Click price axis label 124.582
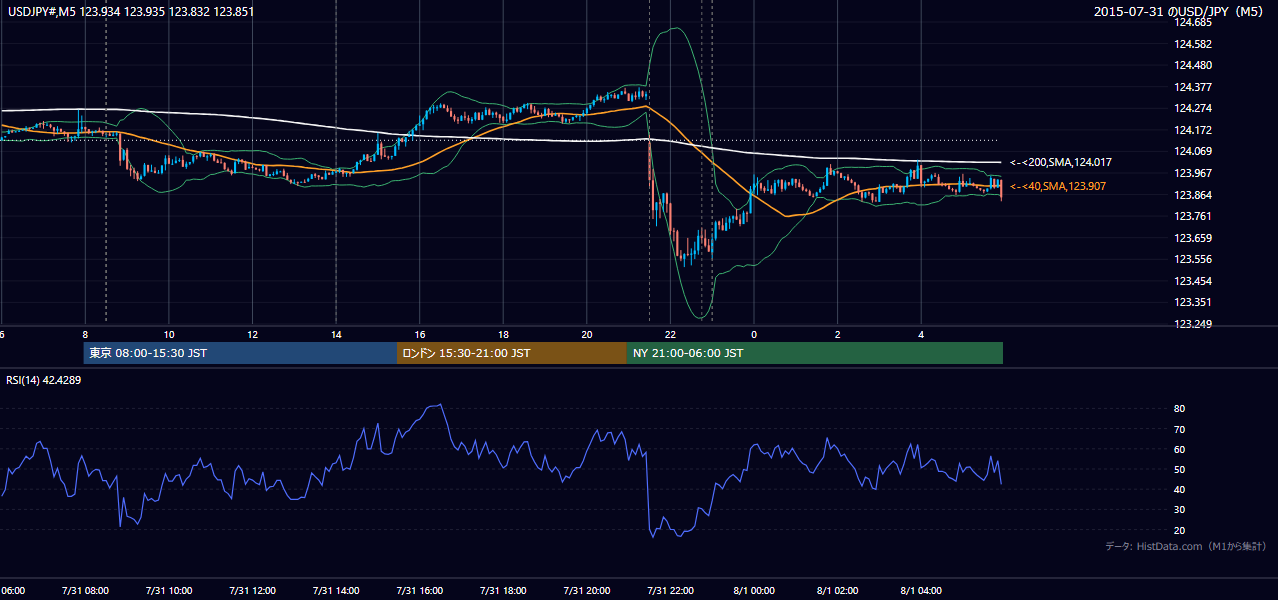 [1194, 44]
